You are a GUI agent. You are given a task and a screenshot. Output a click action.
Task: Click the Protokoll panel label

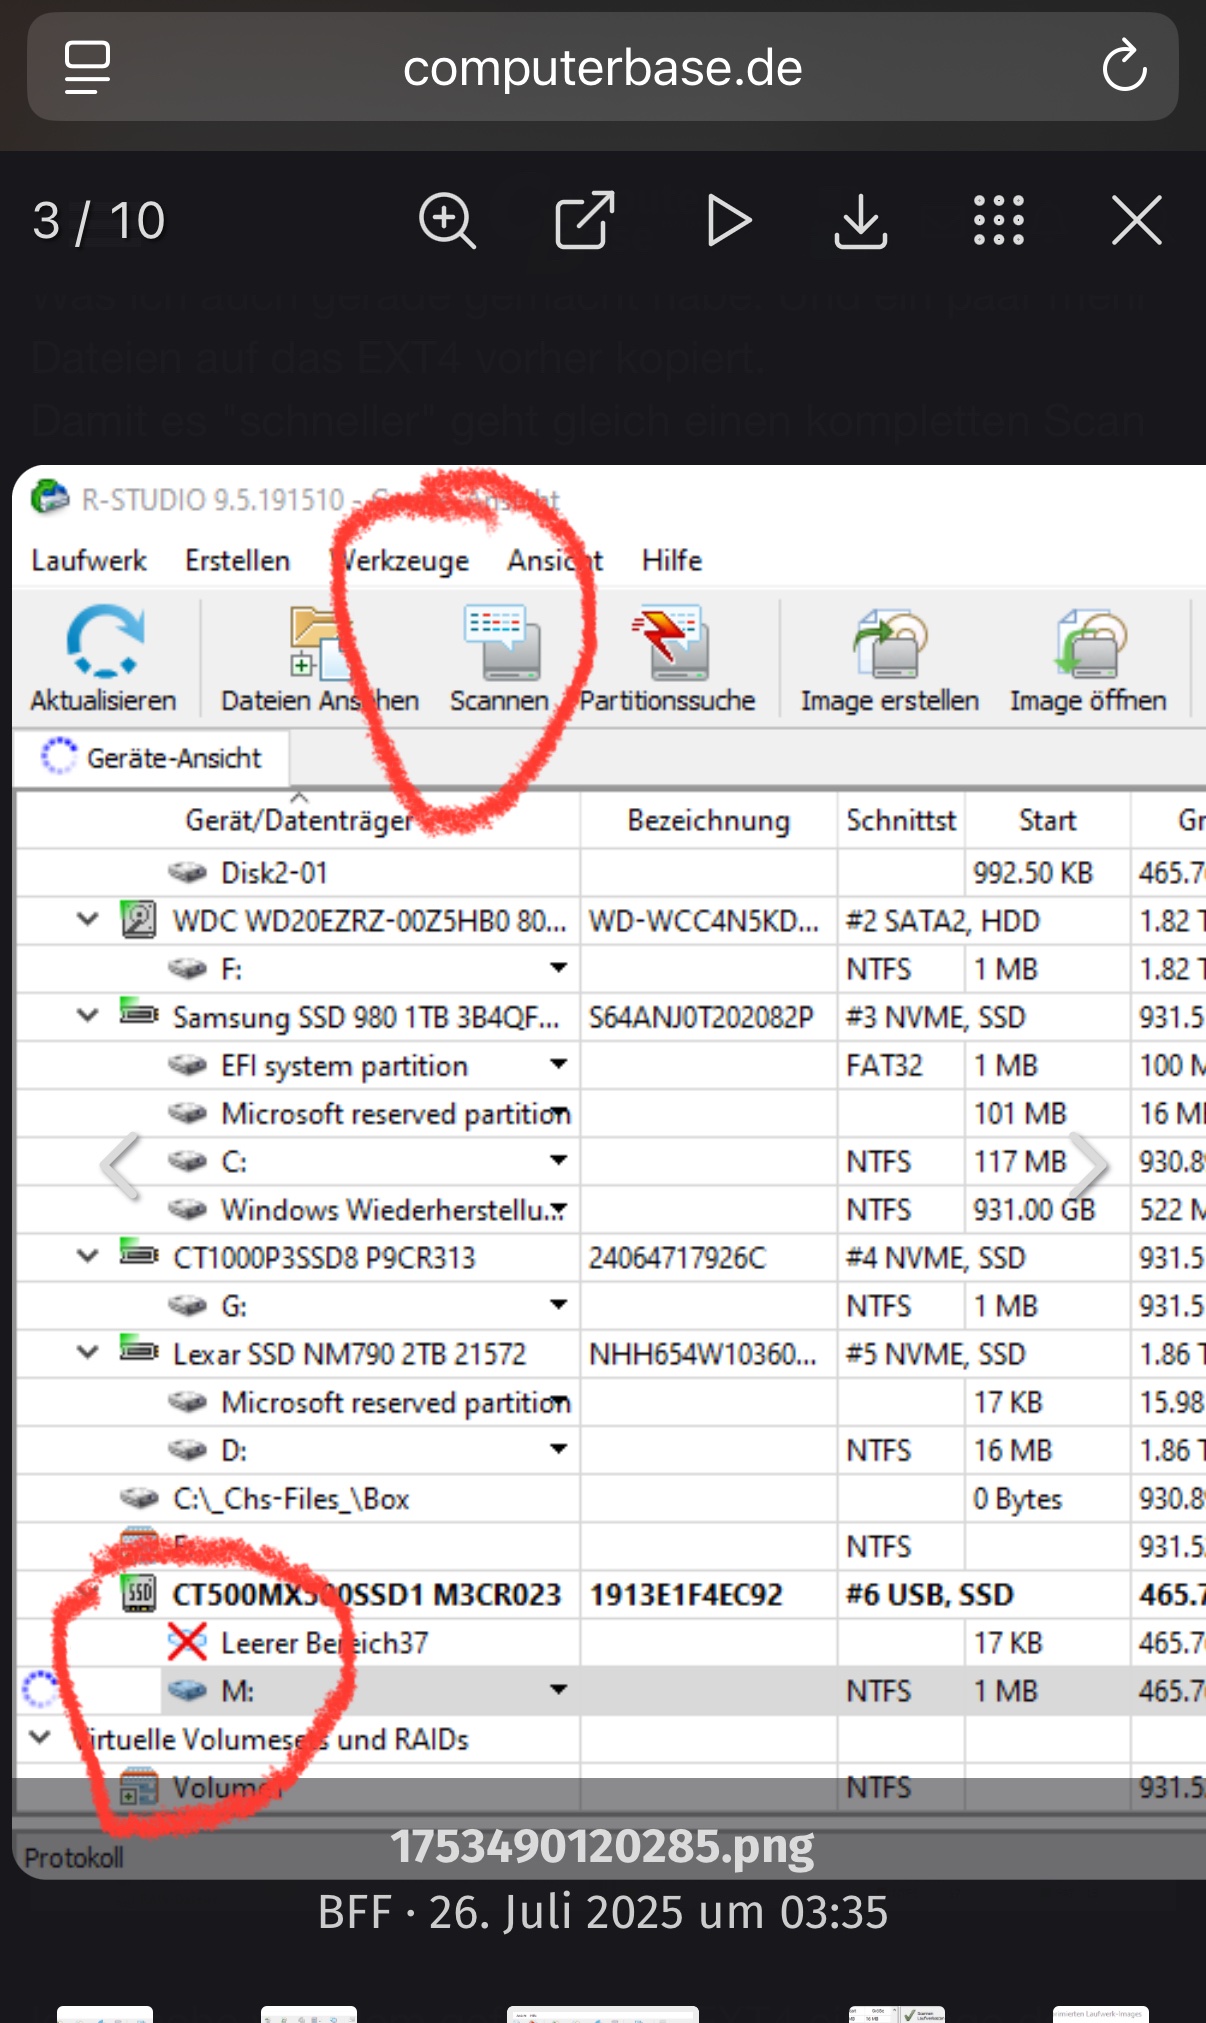pyautogui.click(x=74, y=1857)
